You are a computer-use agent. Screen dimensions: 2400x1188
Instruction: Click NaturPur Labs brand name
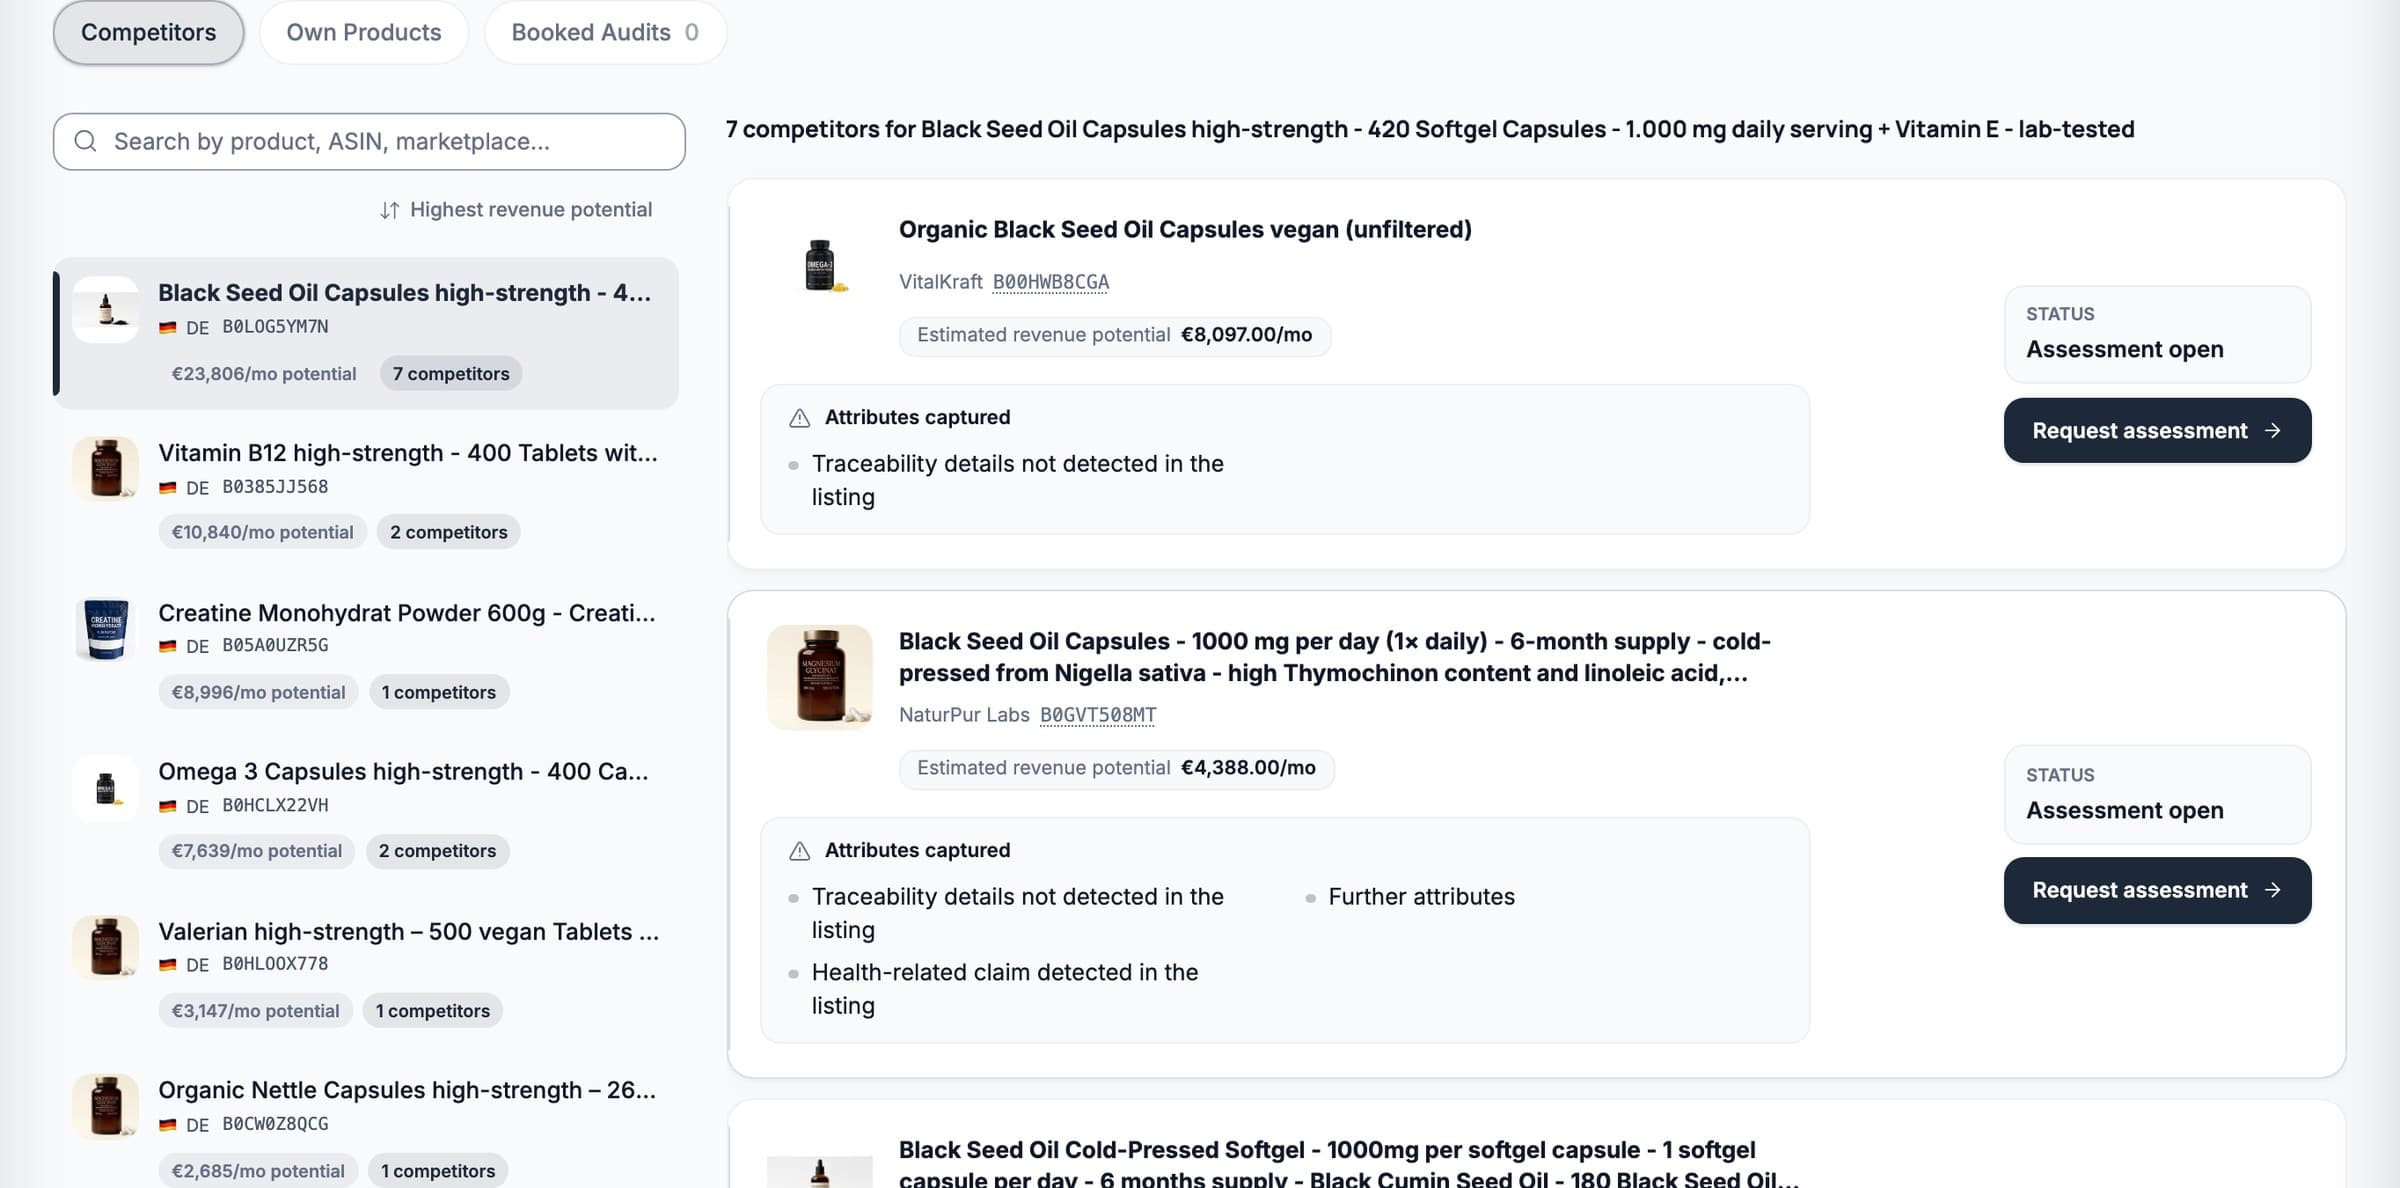964,715
